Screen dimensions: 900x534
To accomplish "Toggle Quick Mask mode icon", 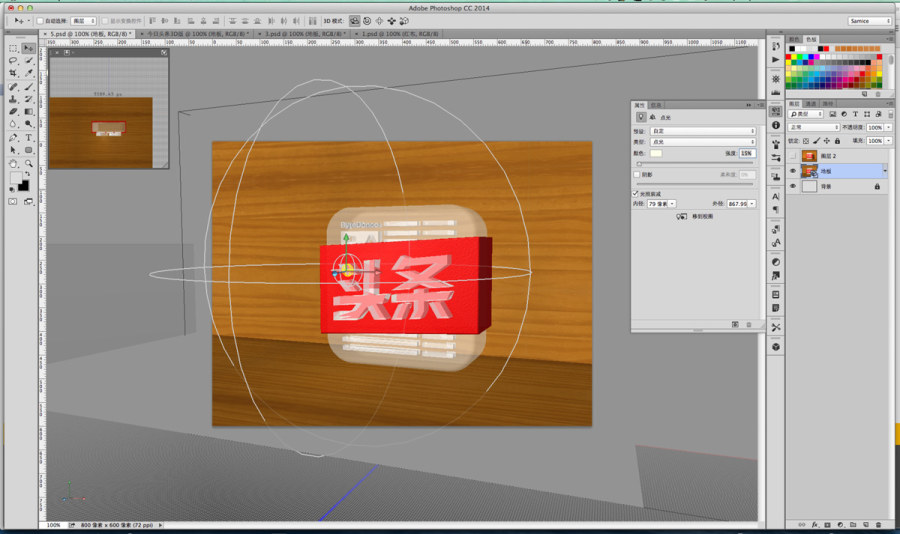I will pos(13,202).
